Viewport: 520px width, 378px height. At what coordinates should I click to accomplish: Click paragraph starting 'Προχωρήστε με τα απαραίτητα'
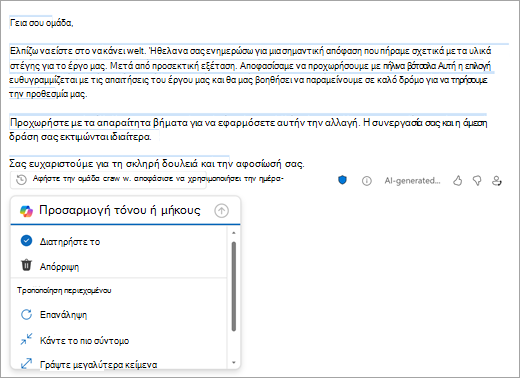tap(248, 130)
